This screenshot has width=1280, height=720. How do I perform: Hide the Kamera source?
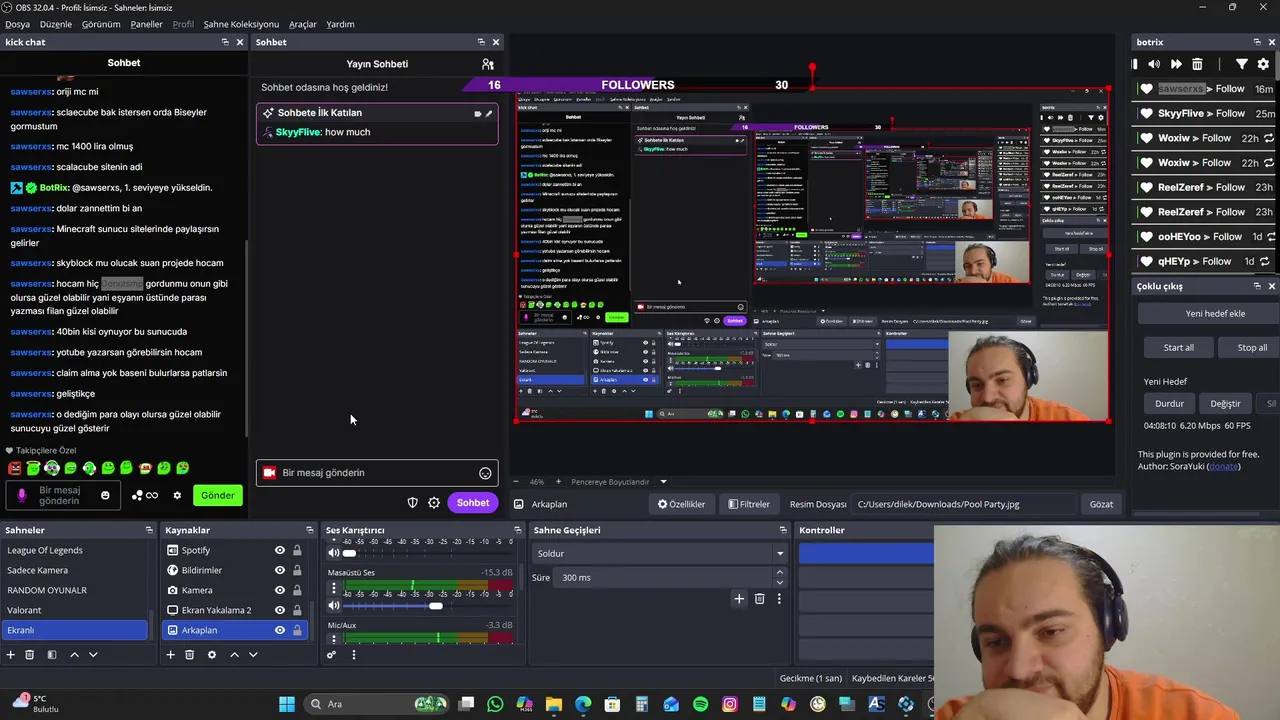(280, 590)
